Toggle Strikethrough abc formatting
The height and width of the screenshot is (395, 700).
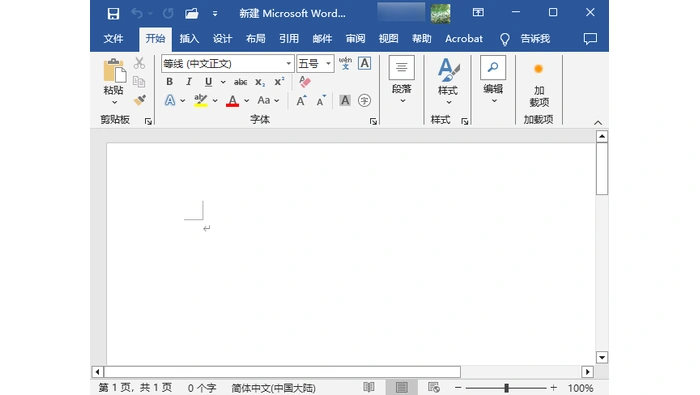[x=240, y=82]
